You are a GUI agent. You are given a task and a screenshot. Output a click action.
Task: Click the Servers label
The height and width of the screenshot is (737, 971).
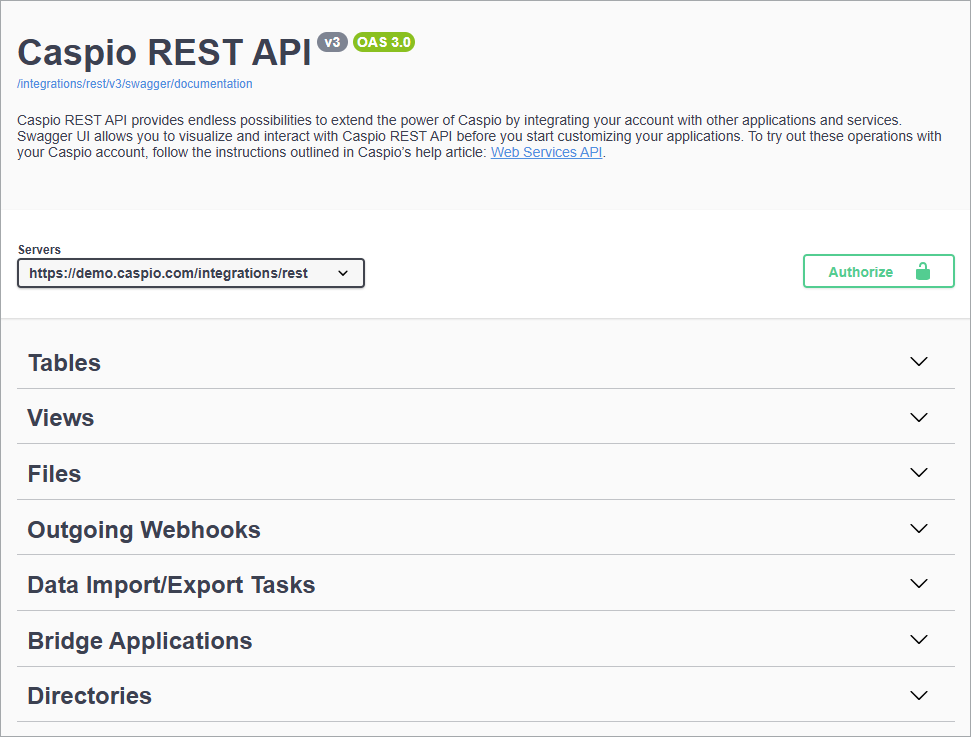39,250
